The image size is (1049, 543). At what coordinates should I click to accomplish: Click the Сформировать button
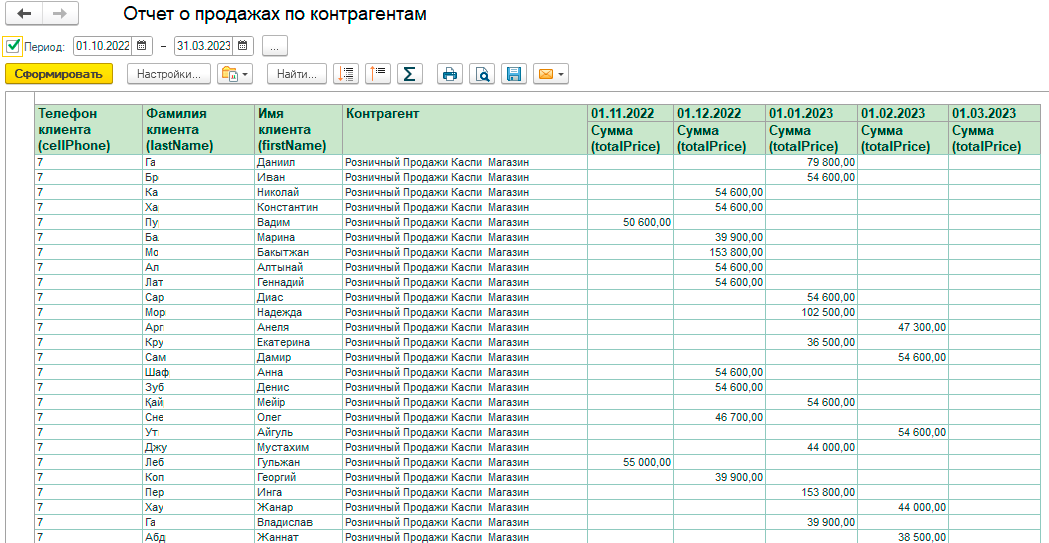pos(59,74)
